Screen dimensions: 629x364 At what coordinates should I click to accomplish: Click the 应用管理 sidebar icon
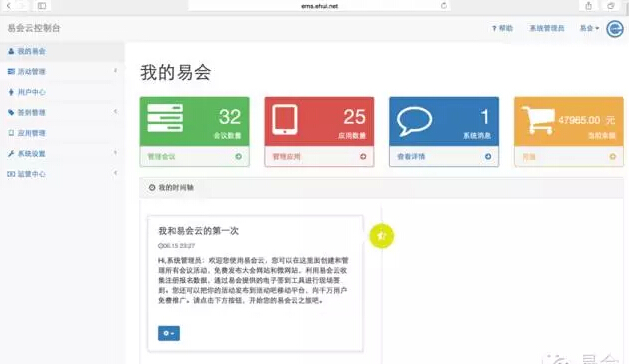pyautogui.click(x=11, y=133)
